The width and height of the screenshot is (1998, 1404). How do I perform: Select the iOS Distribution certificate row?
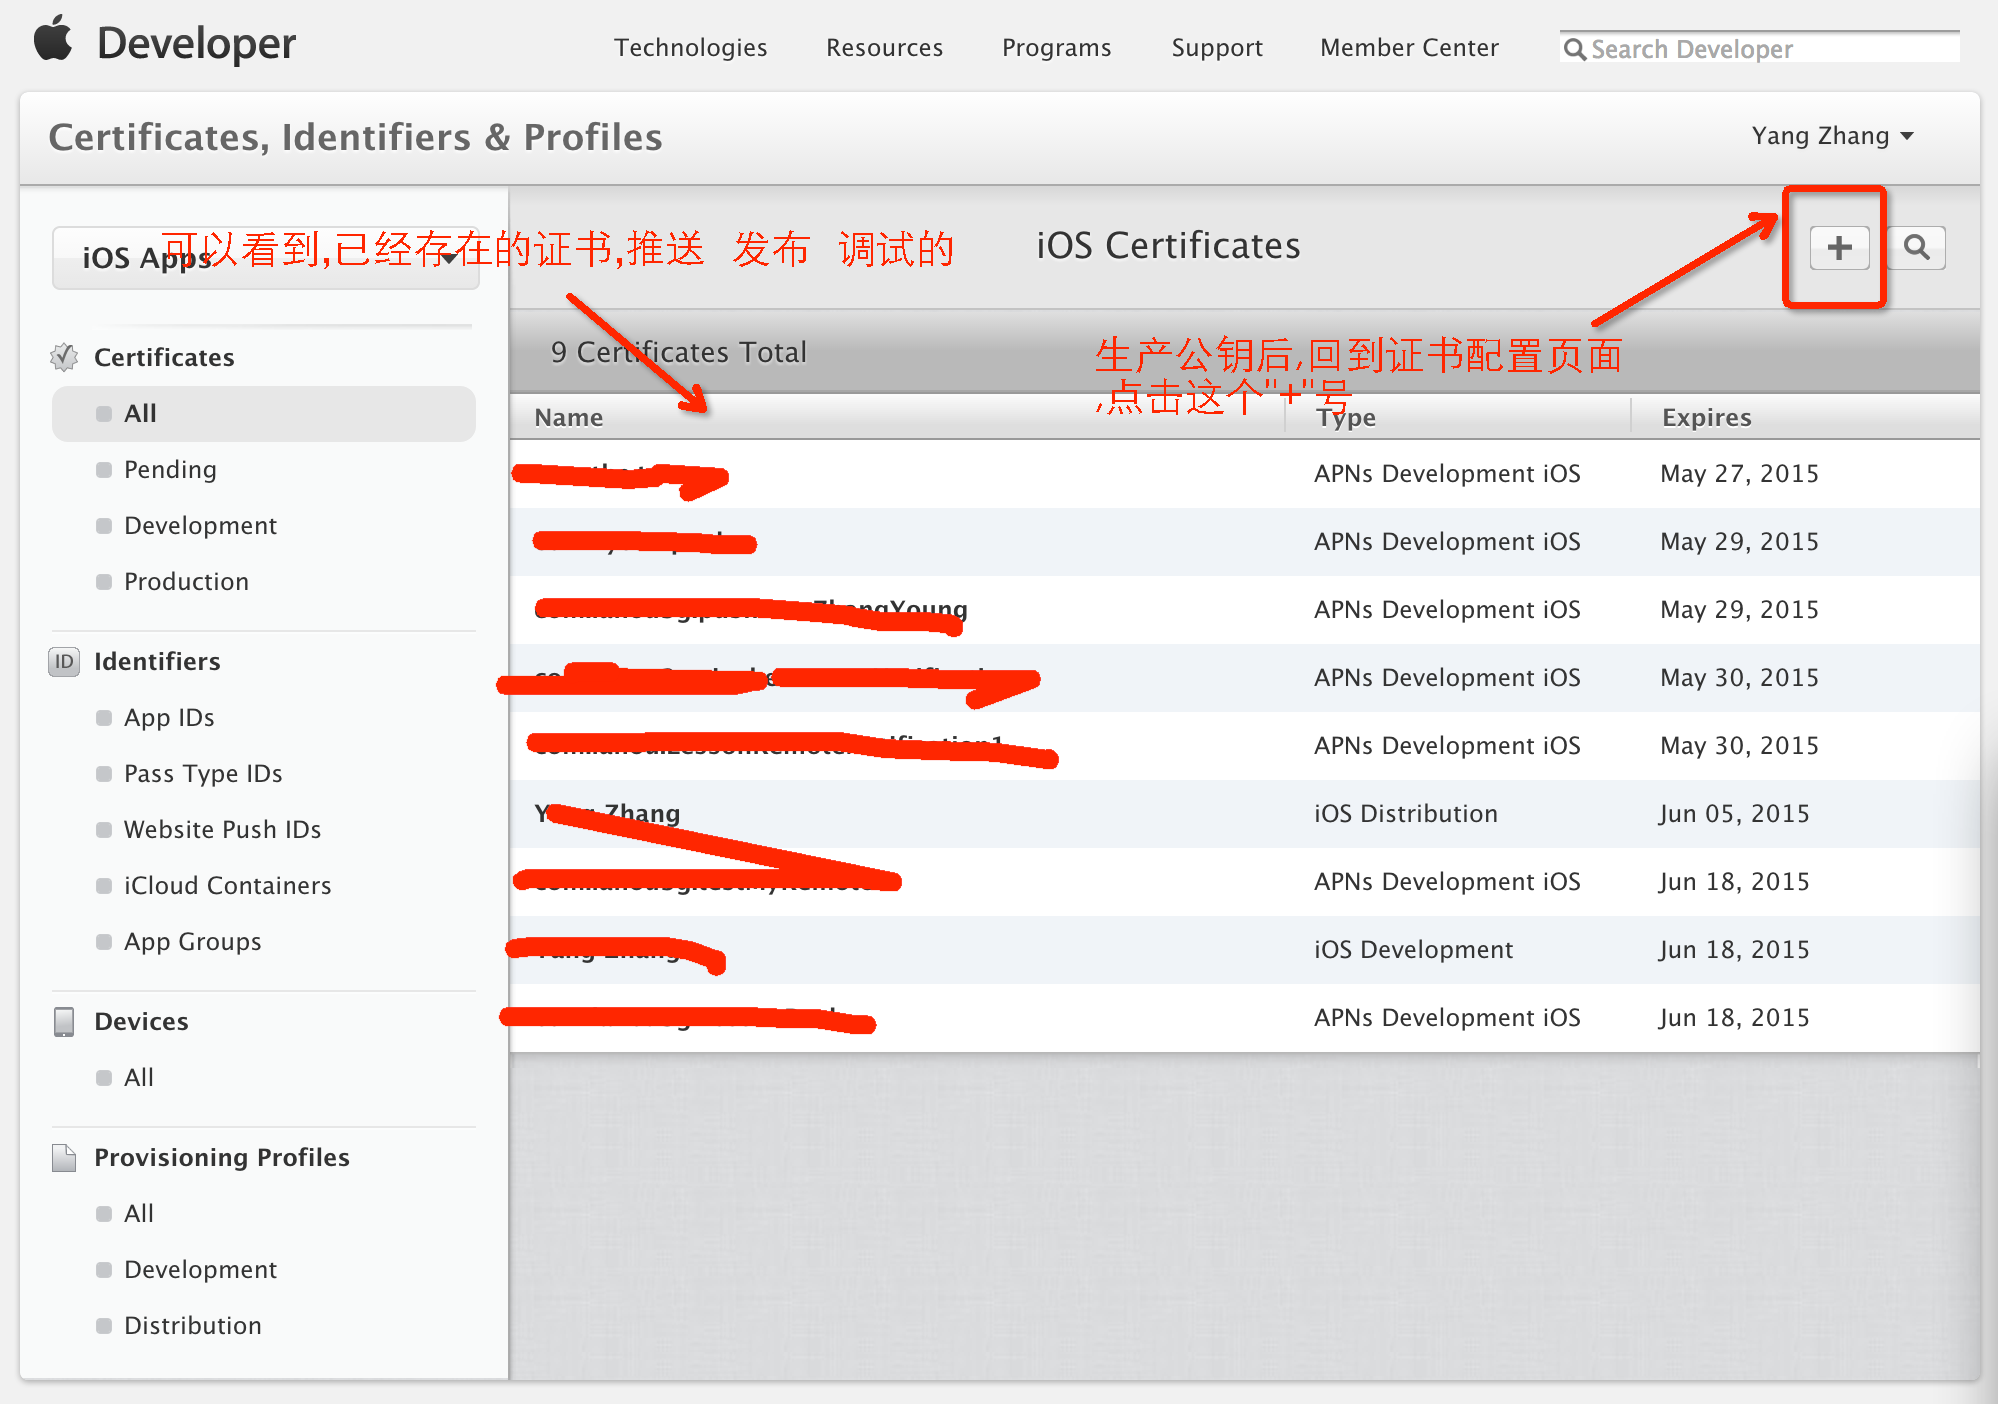(x=1244, y=814)
